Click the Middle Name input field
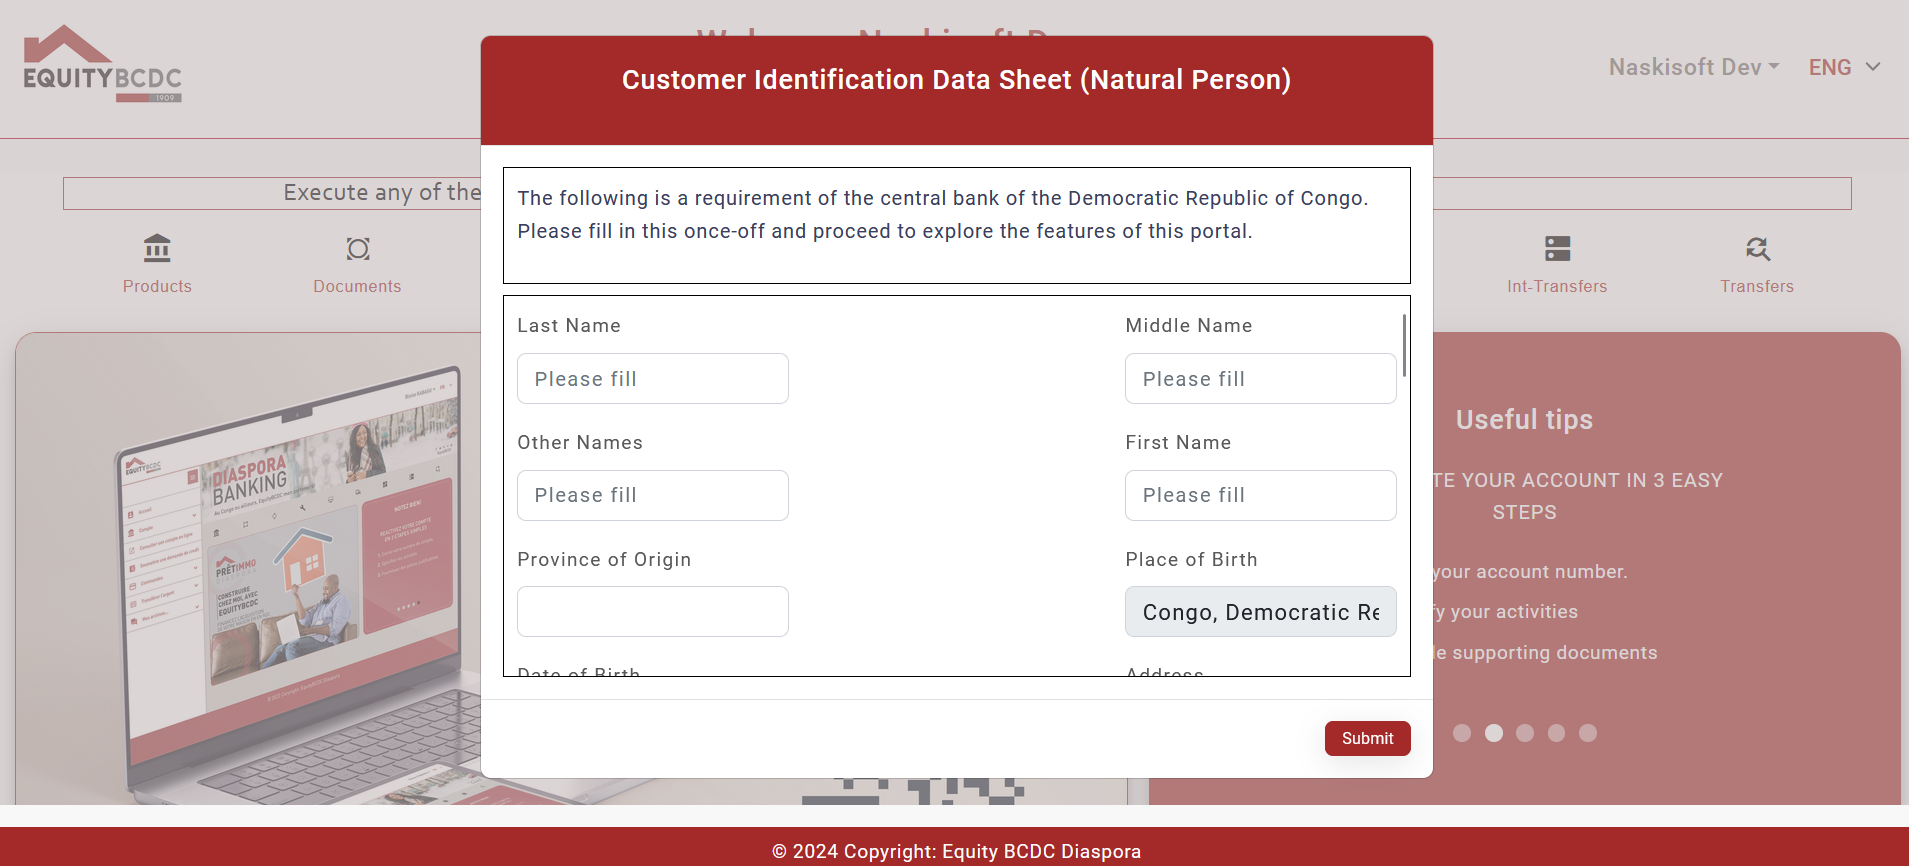 point(1260,379)
